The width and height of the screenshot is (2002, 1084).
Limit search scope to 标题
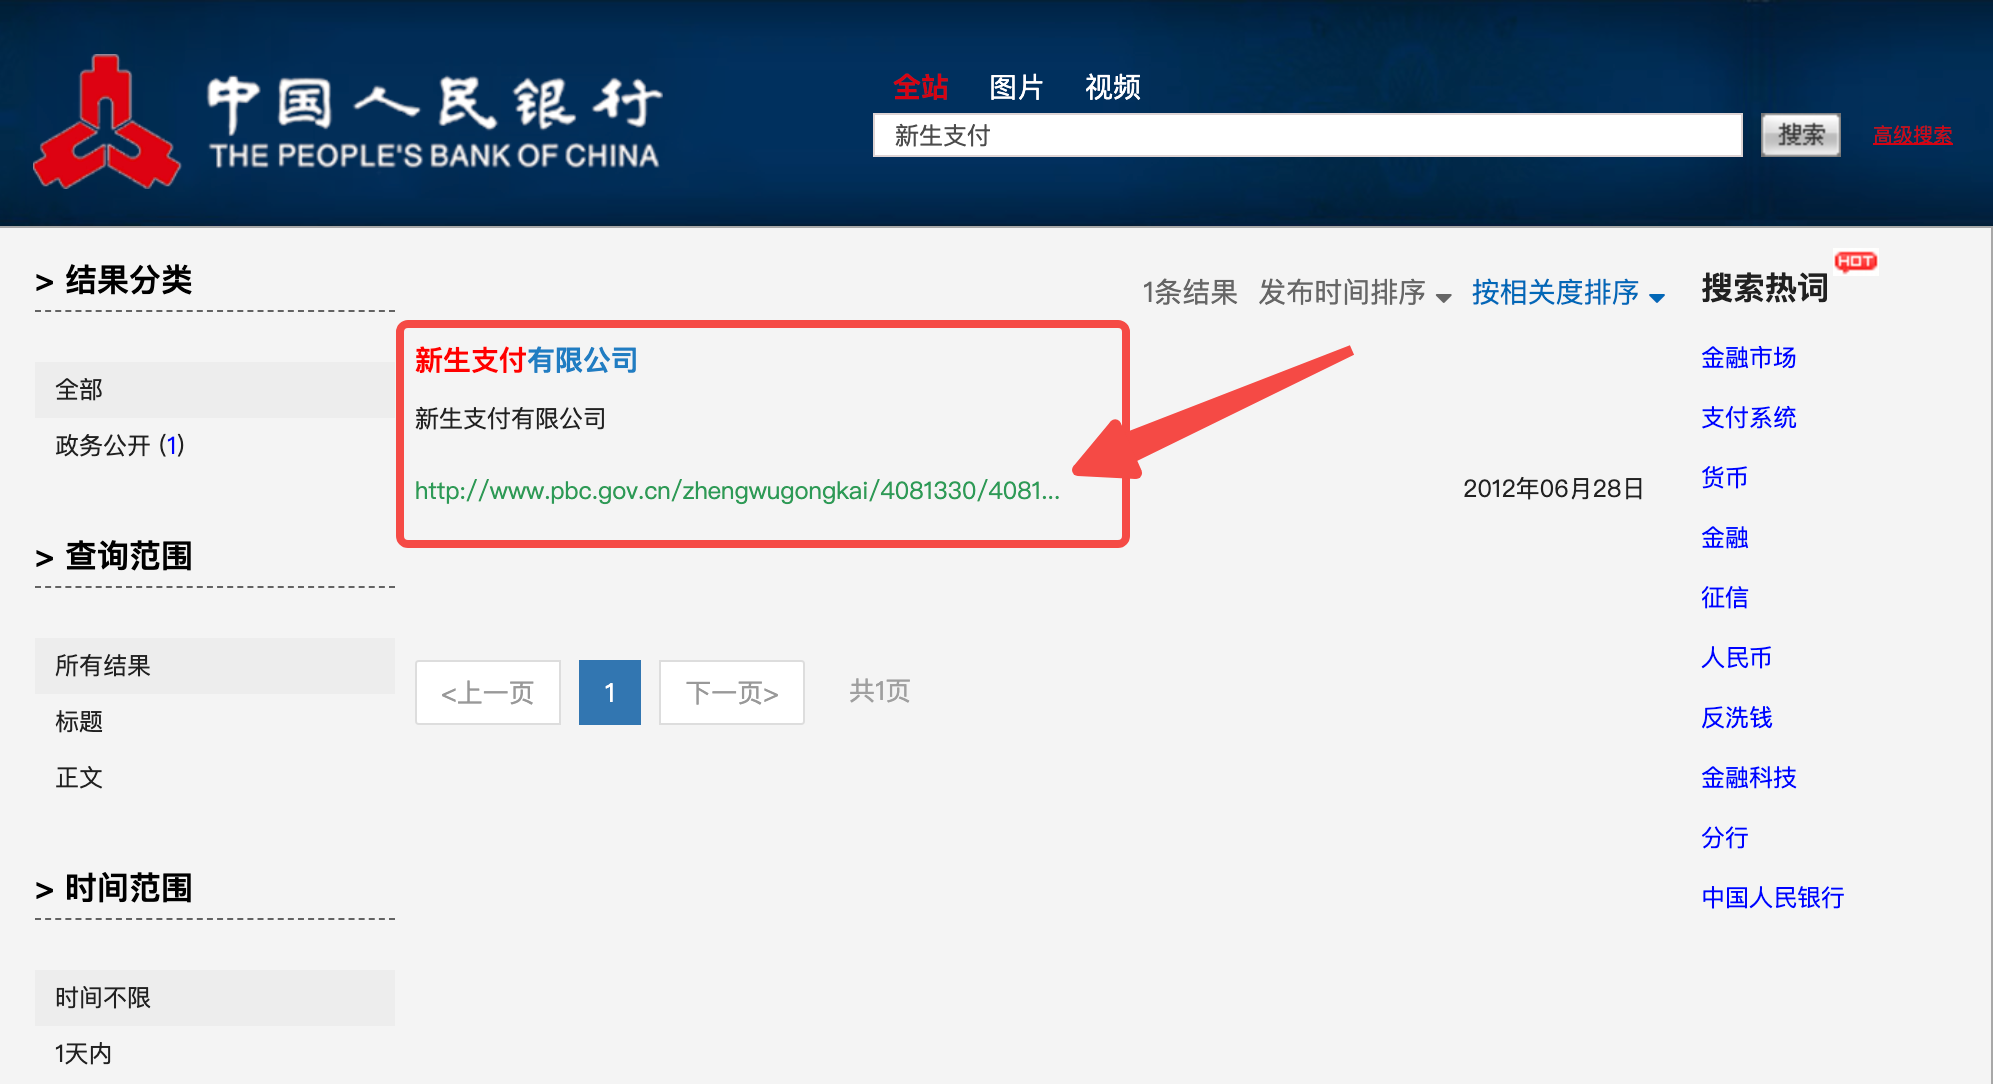click(x=79, y=721)
